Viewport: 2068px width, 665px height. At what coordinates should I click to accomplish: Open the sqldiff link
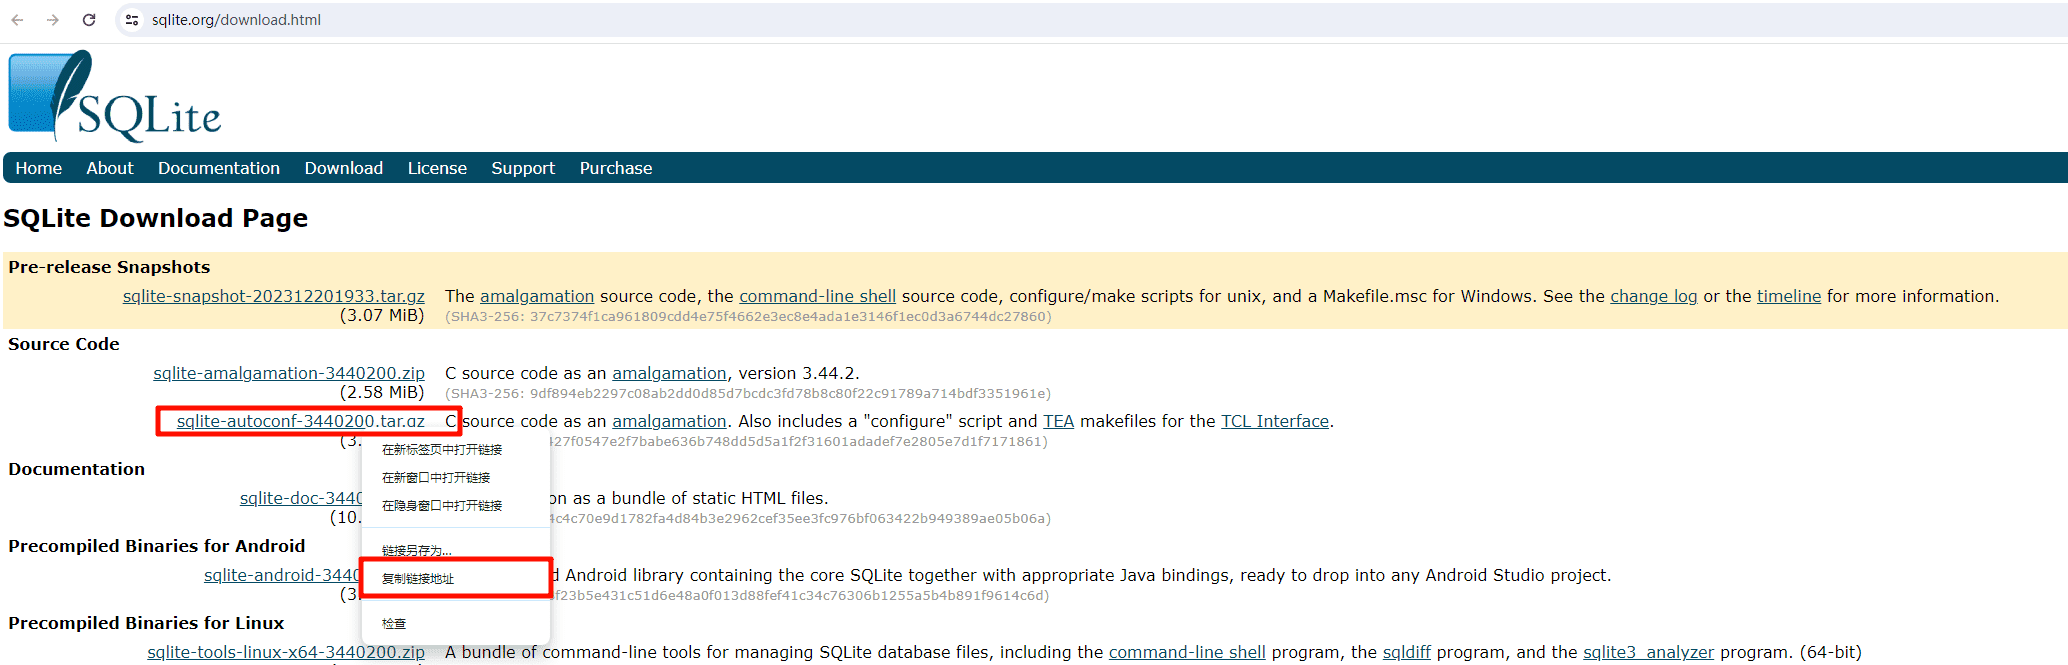pos(1407,652)
